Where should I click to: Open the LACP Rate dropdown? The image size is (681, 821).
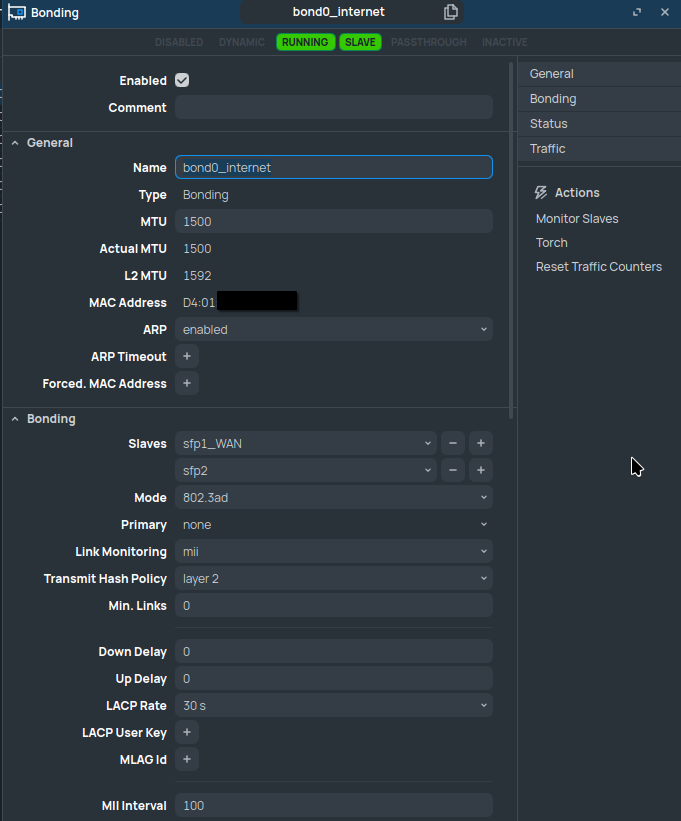333,705
